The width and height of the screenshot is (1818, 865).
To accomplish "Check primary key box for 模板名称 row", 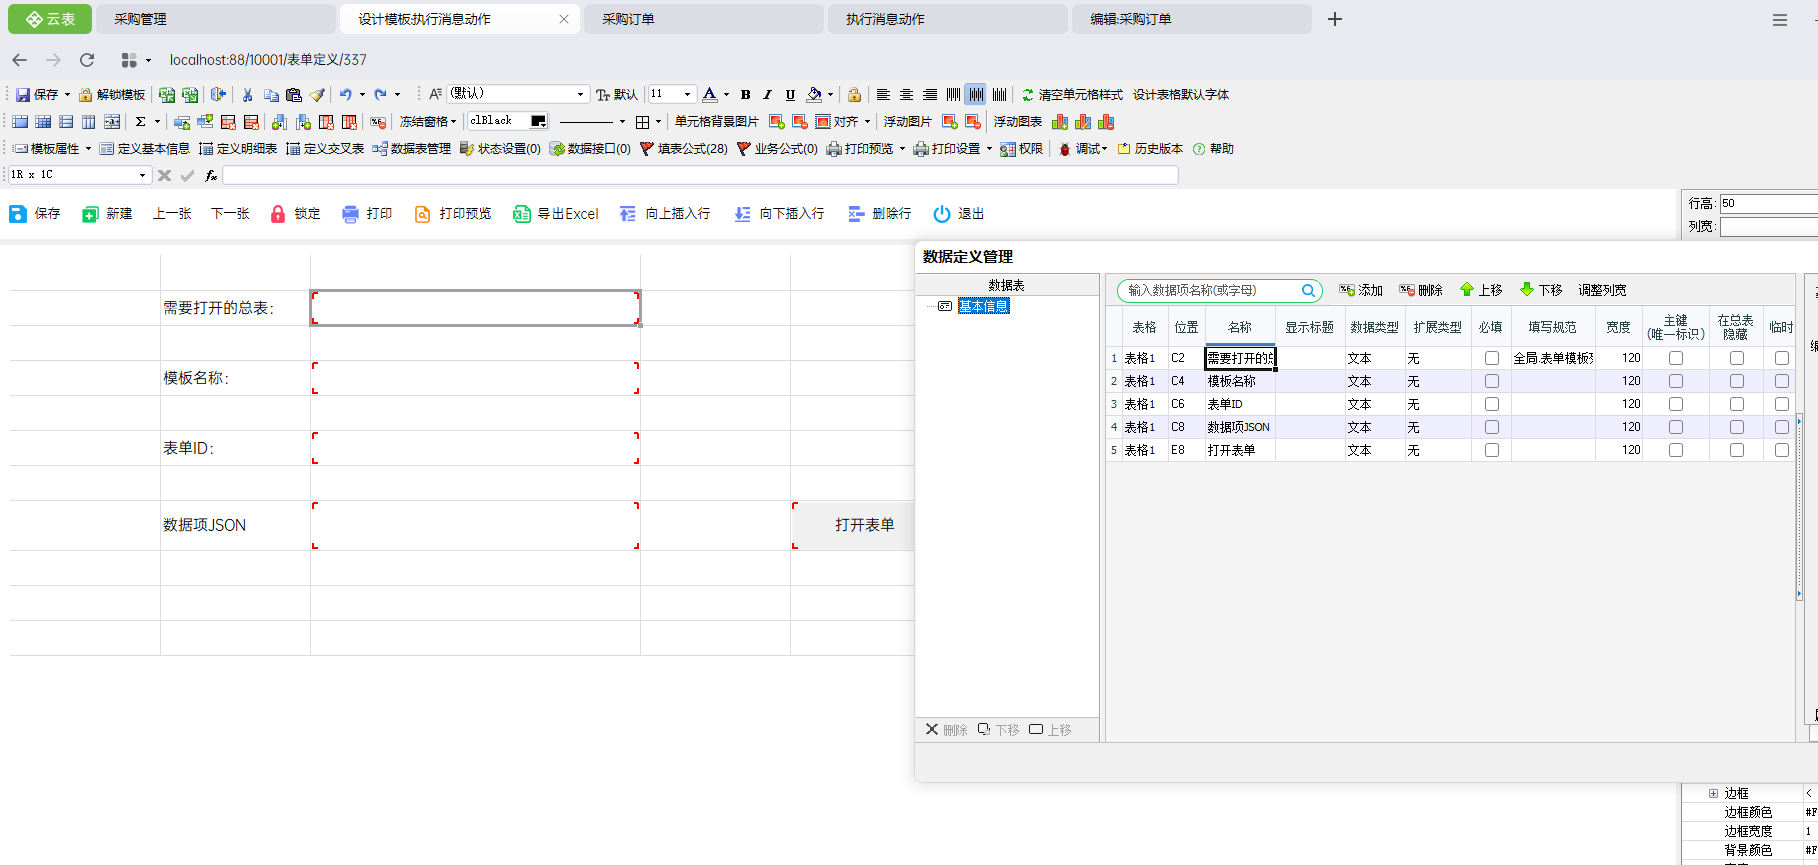I will coord(1676,381).
